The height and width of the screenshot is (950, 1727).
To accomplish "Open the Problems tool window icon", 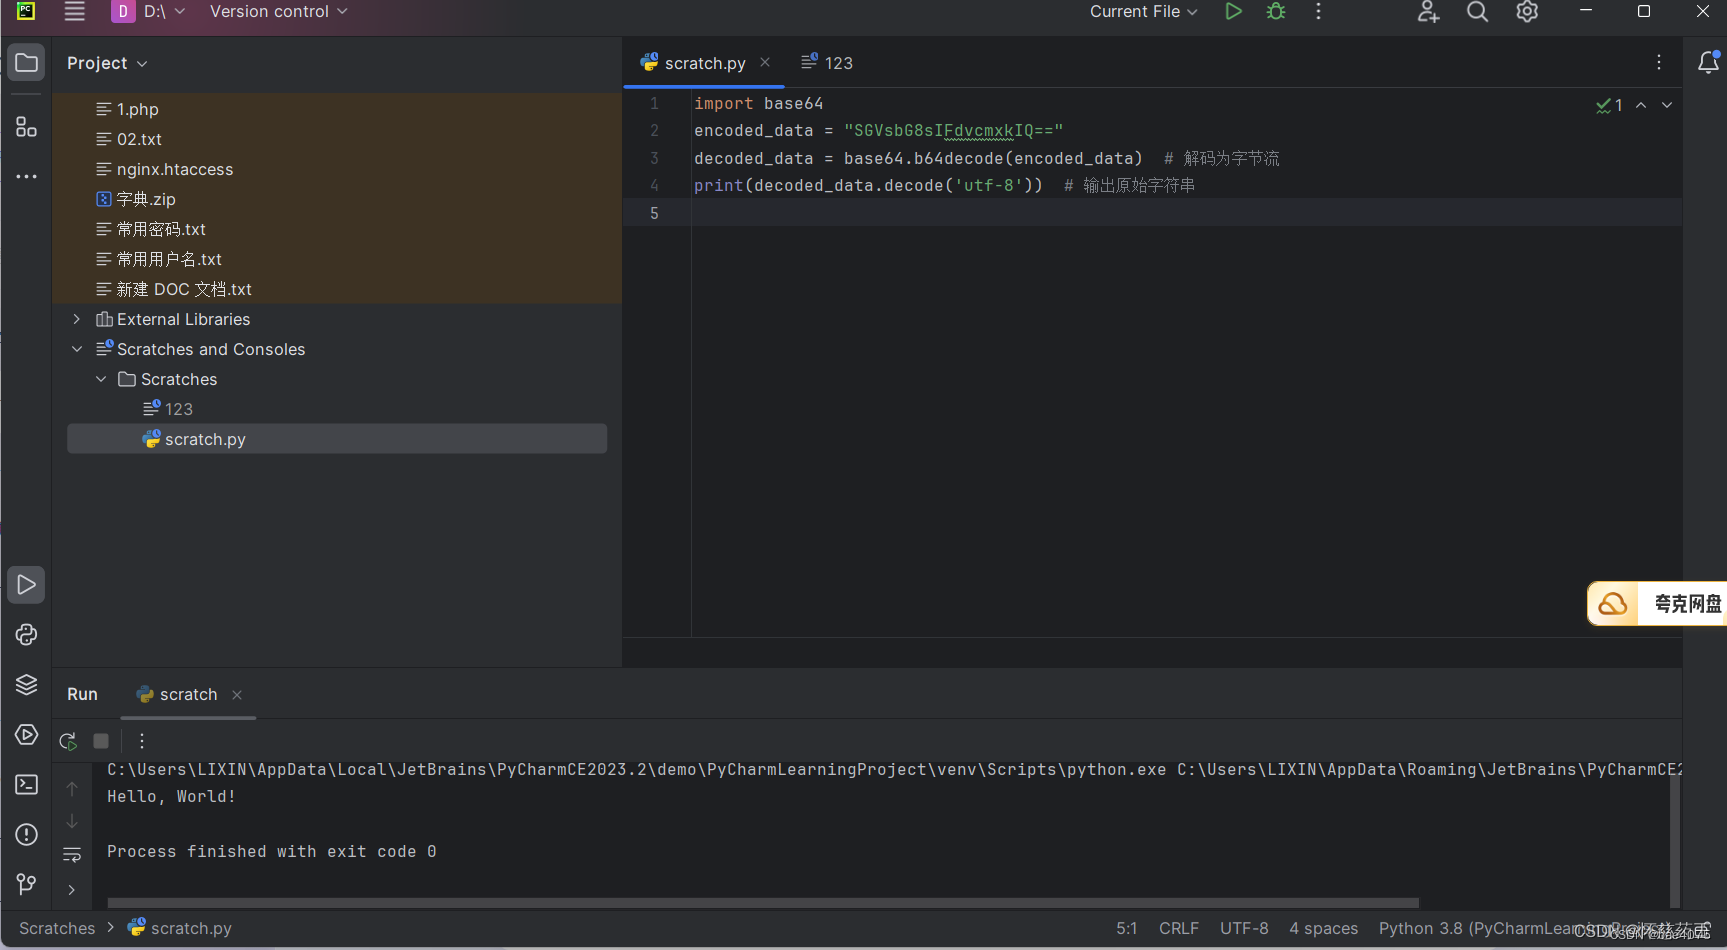I will [x=26, y=834].
